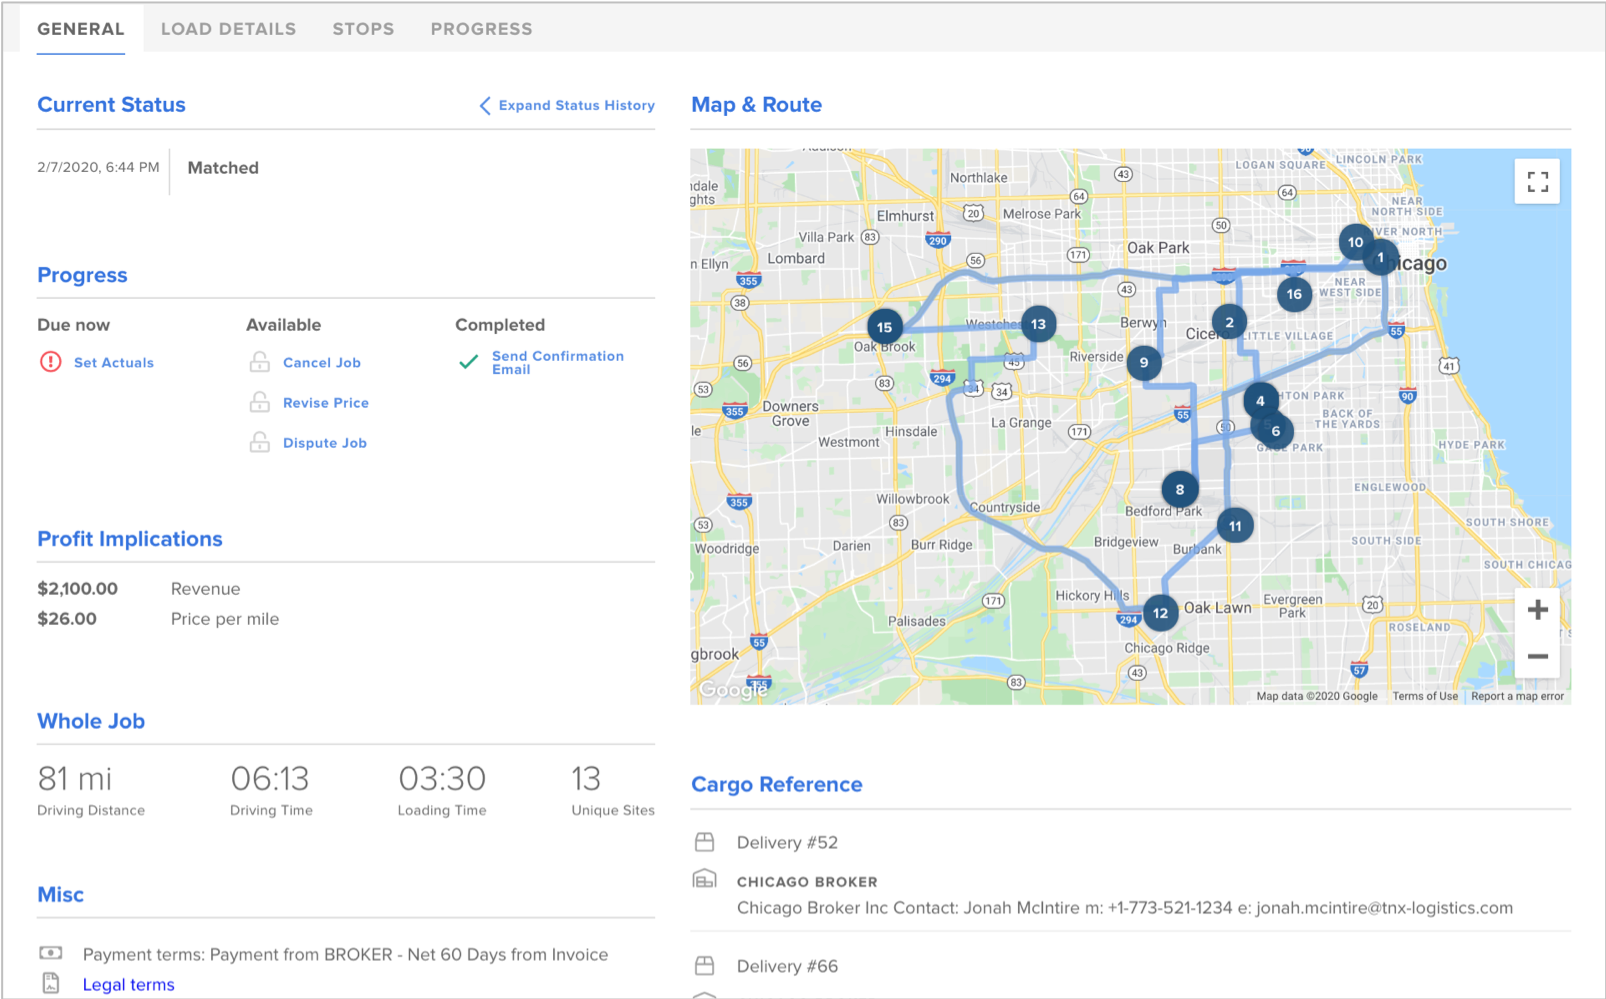Click the lock icon beside Cancel Job

pyautogui.click(x=259, y=362)
